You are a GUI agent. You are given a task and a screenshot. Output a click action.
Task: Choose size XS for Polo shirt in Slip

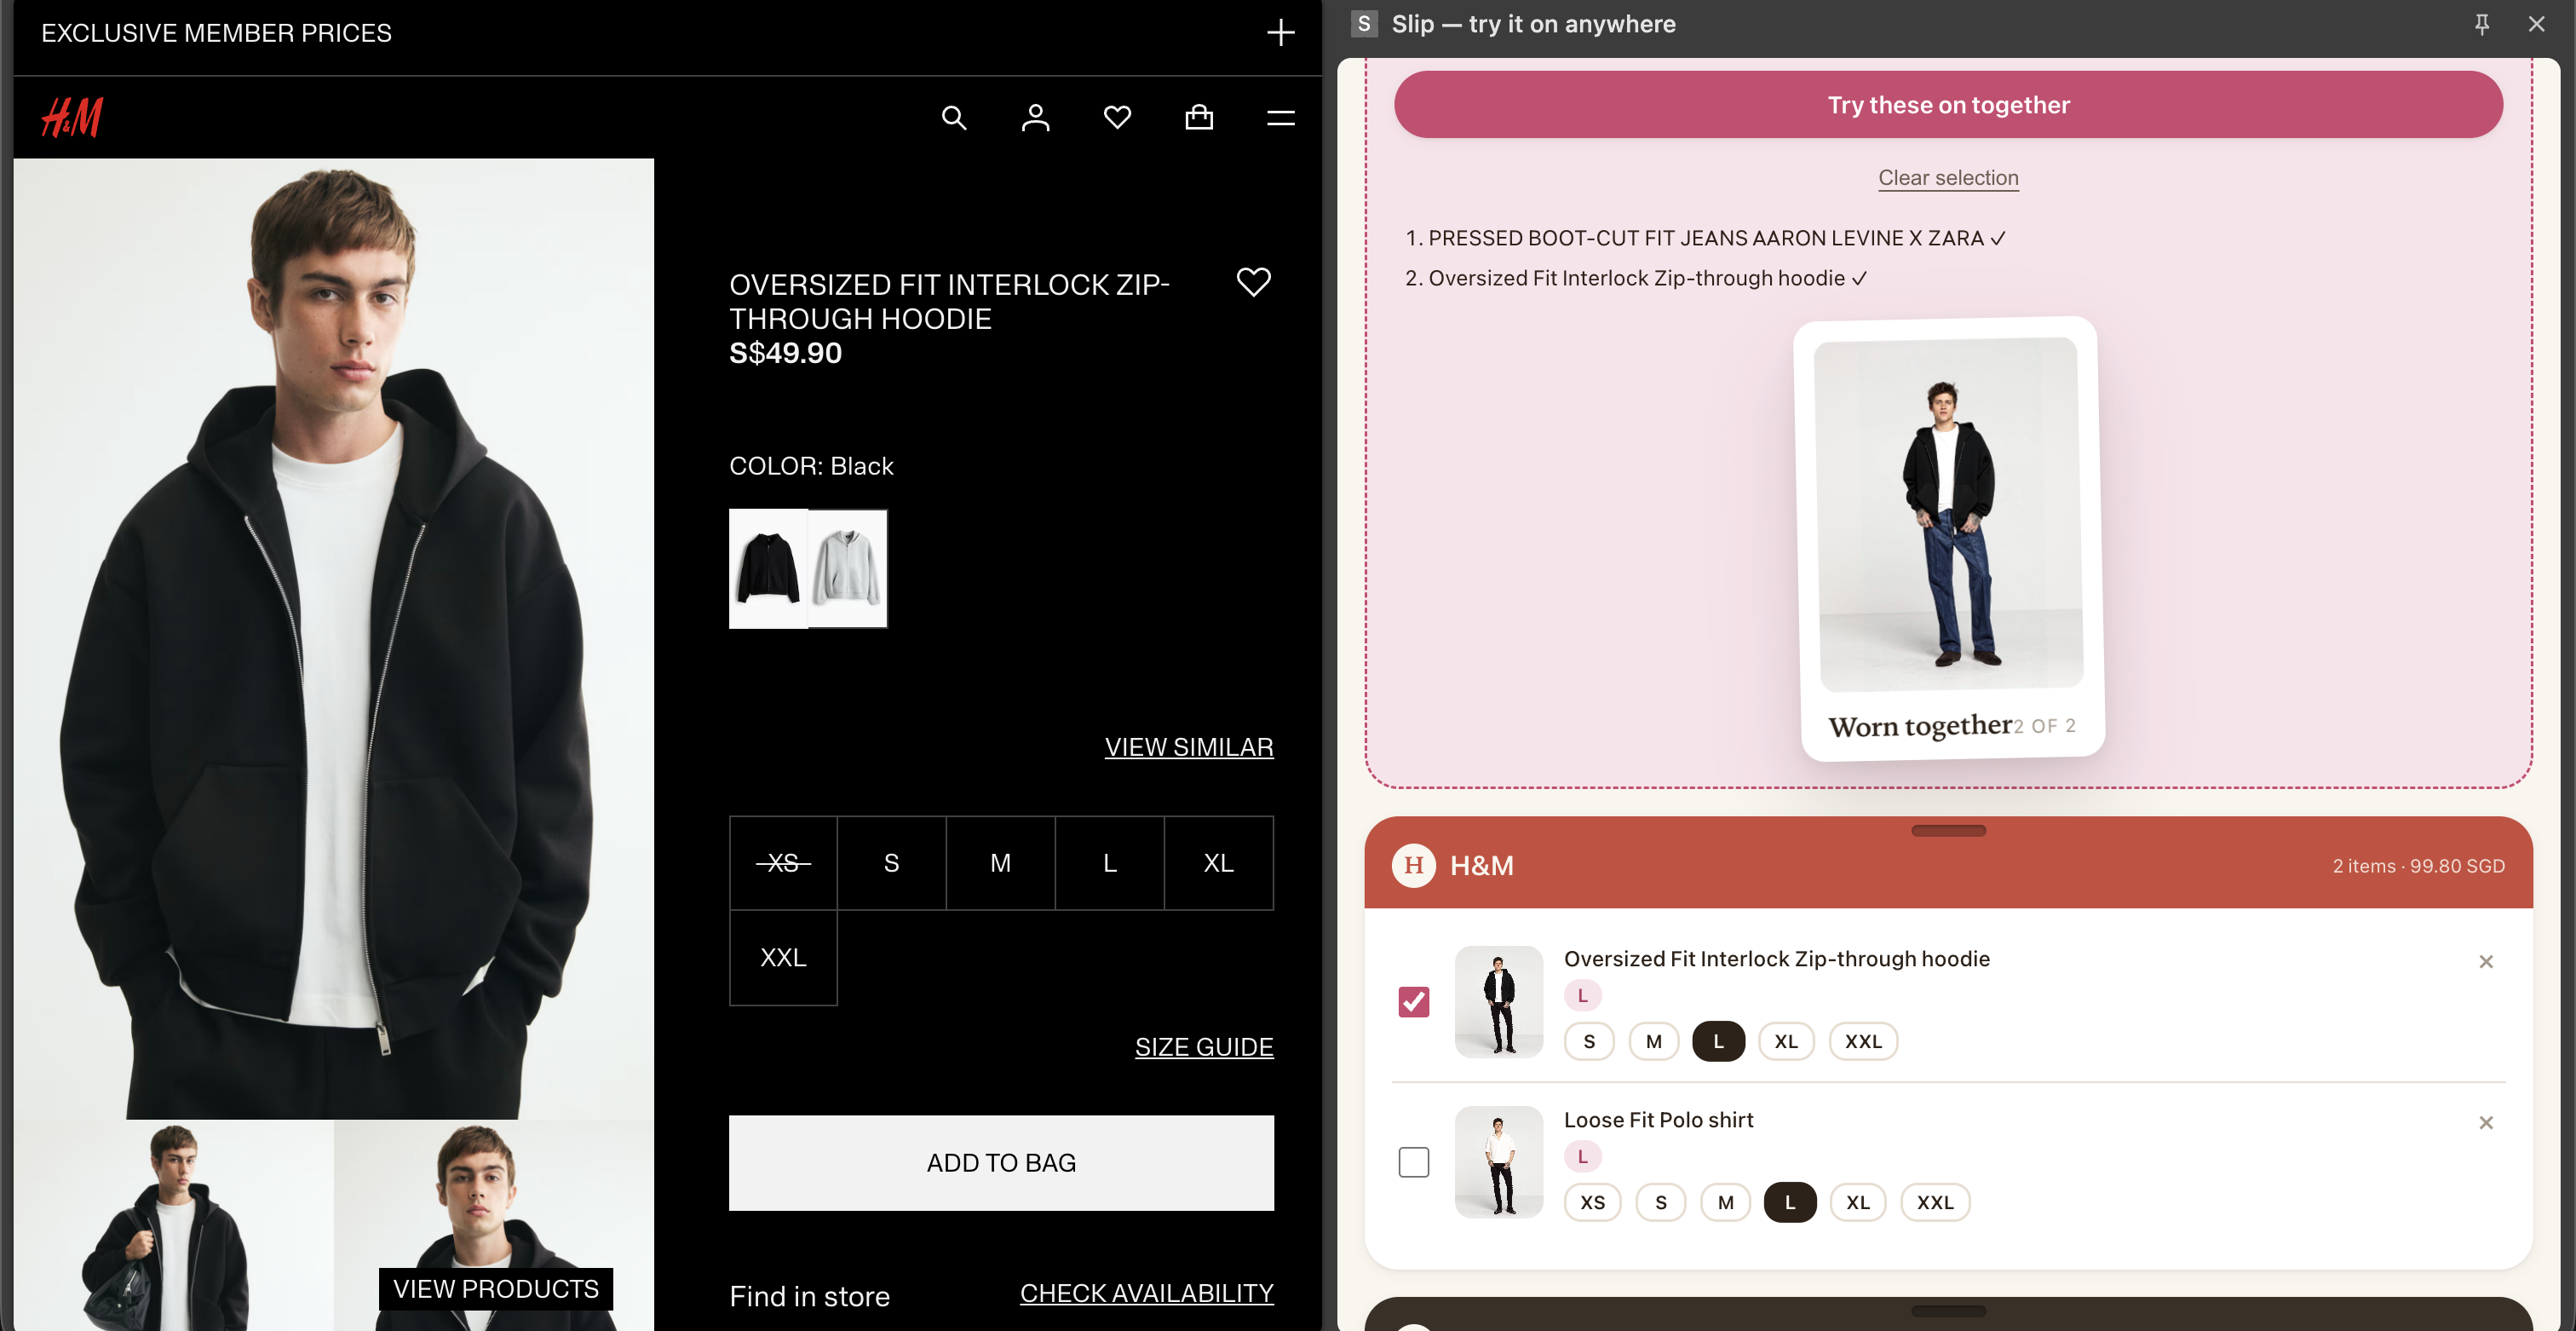(x=1592, y=1202)
